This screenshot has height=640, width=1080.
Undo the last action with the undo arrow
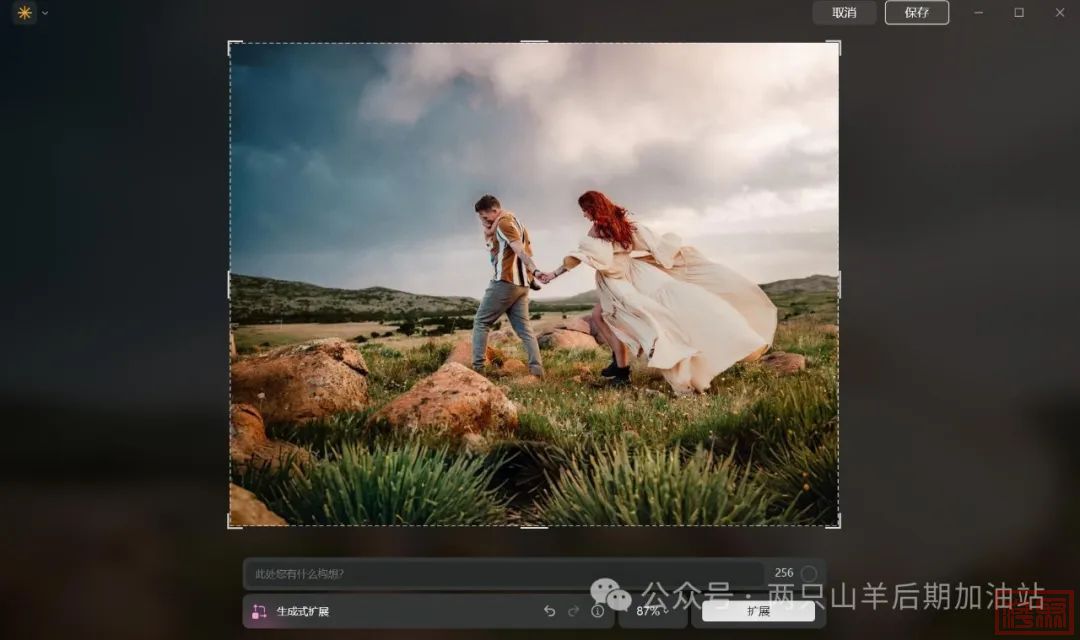[549, 611]
